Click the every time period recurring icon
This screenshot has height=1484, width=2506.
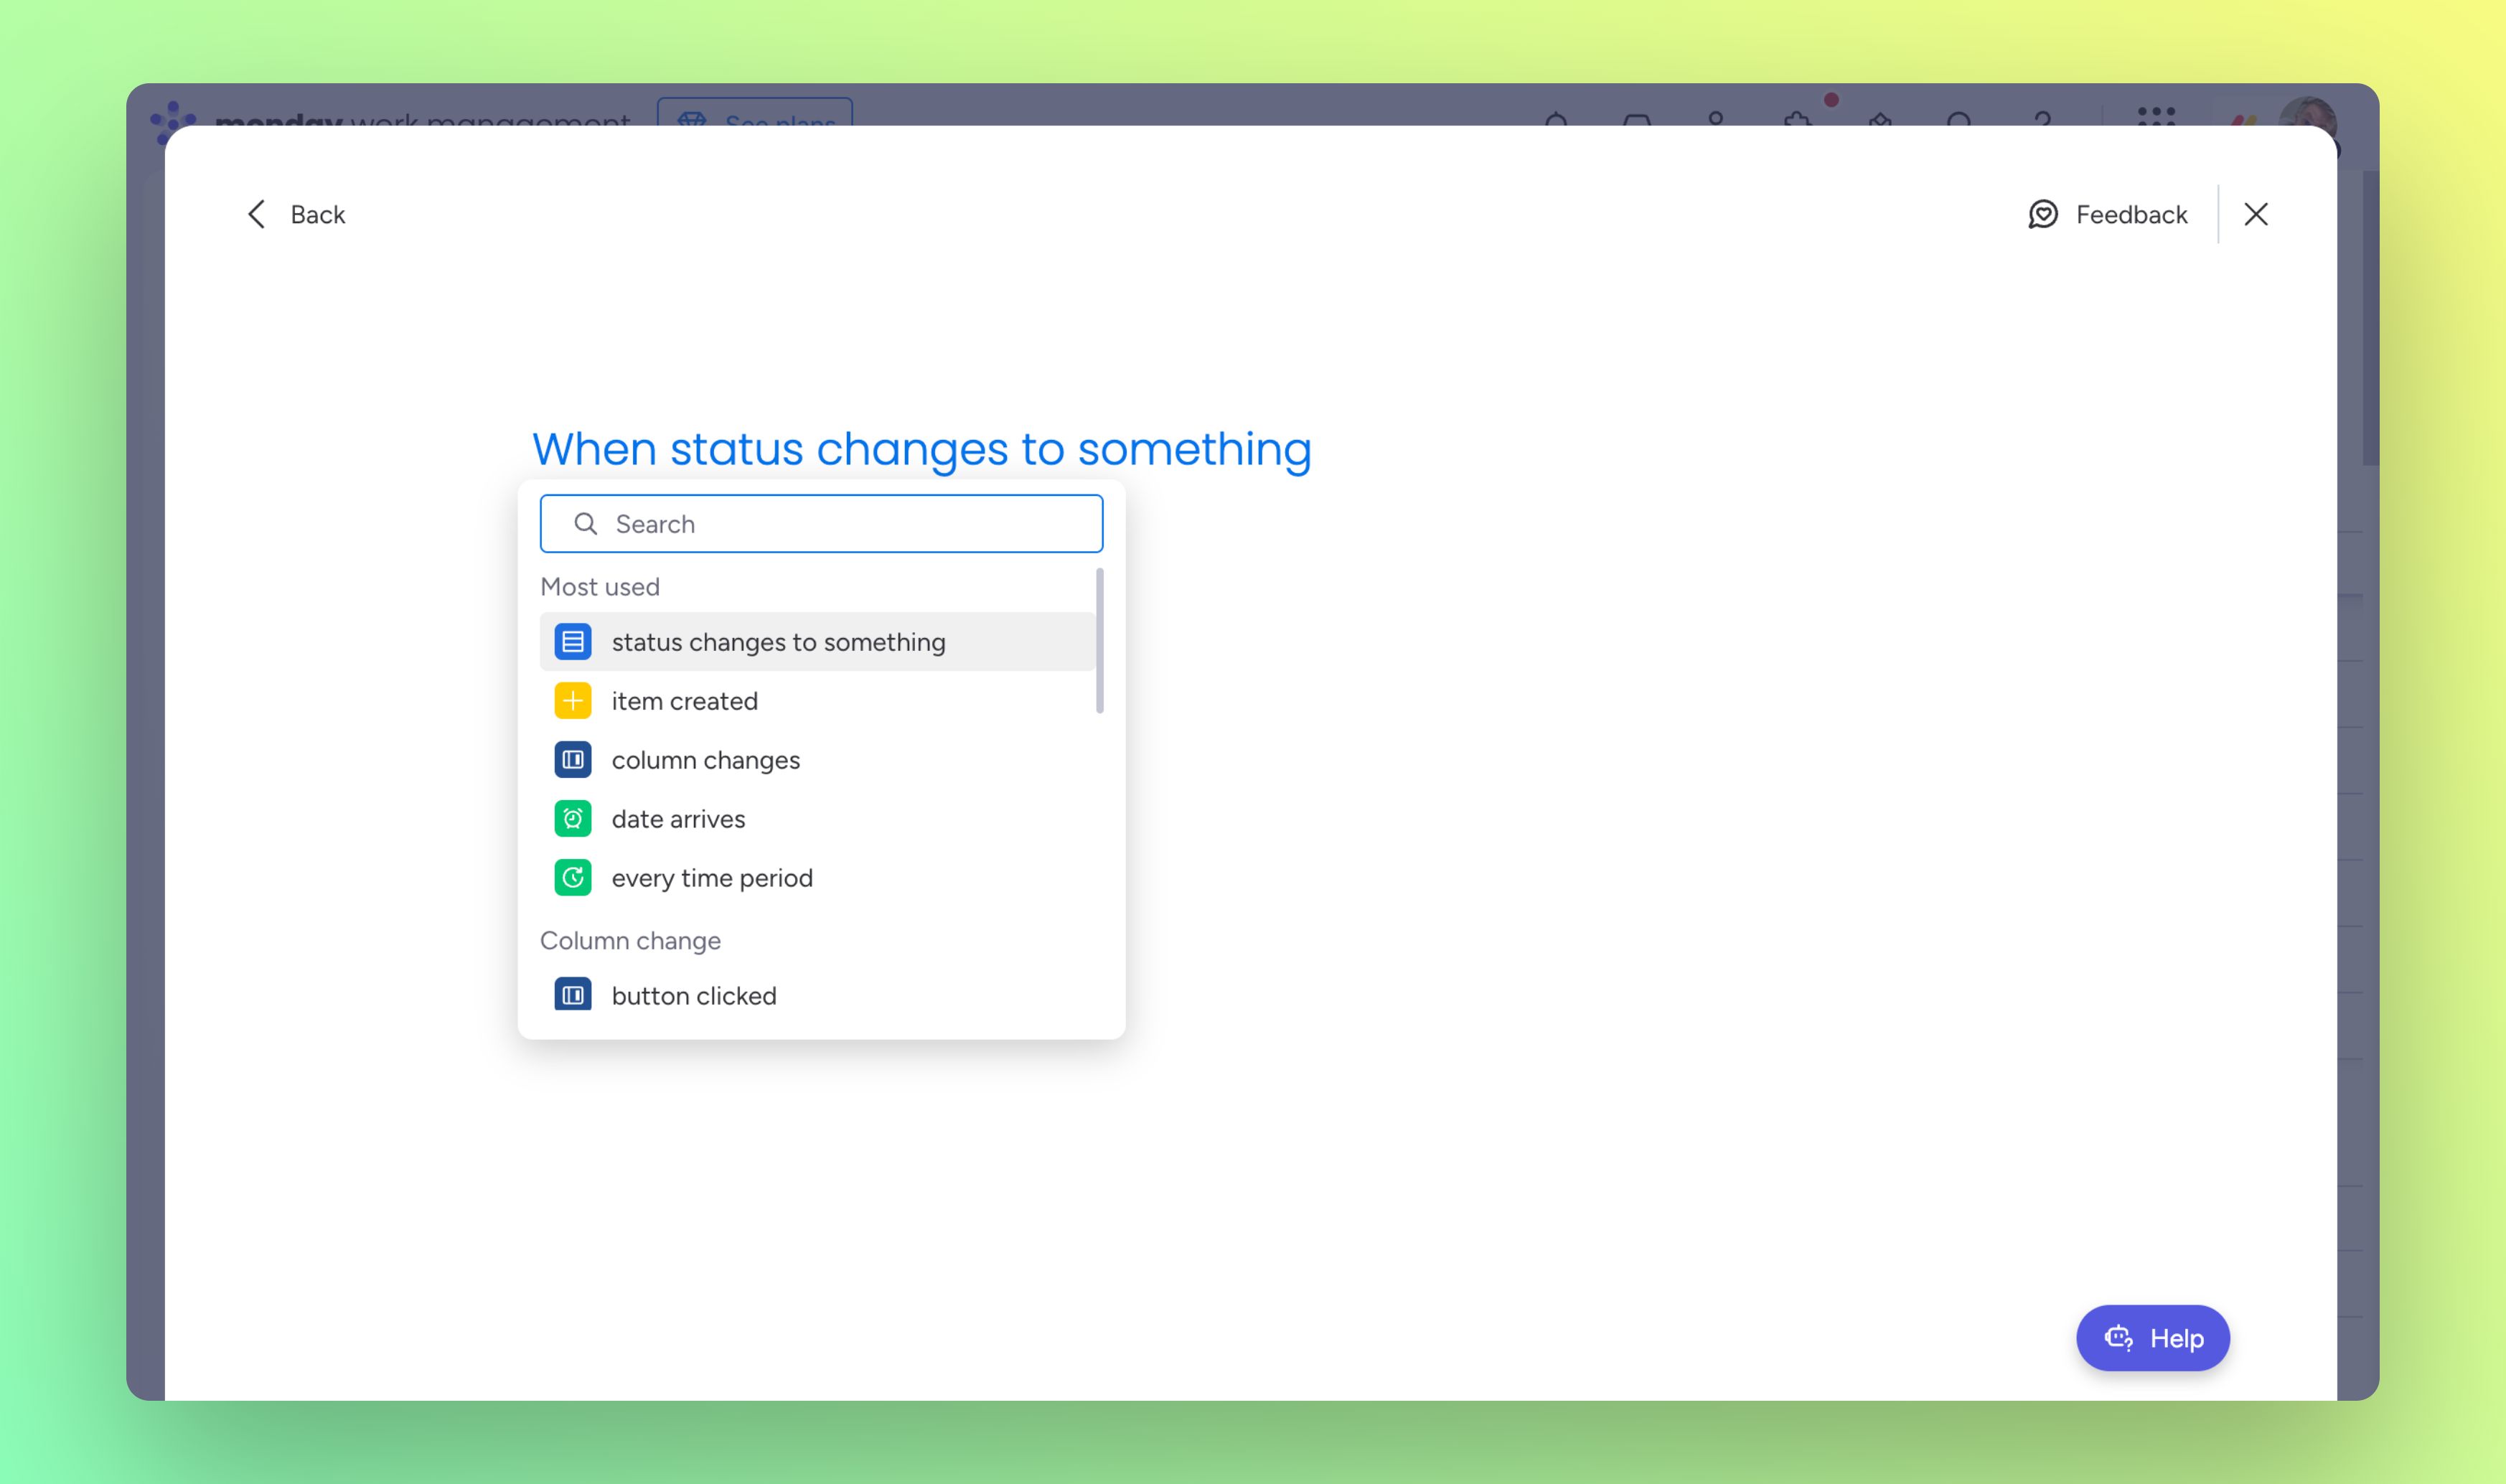[572, 878]
